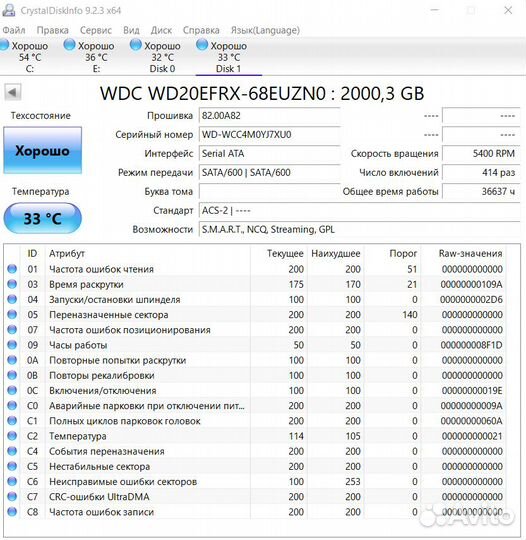526x540 pixels.
Task: Click the firmware field 82.00A82
Action: [x=269, y=116]
